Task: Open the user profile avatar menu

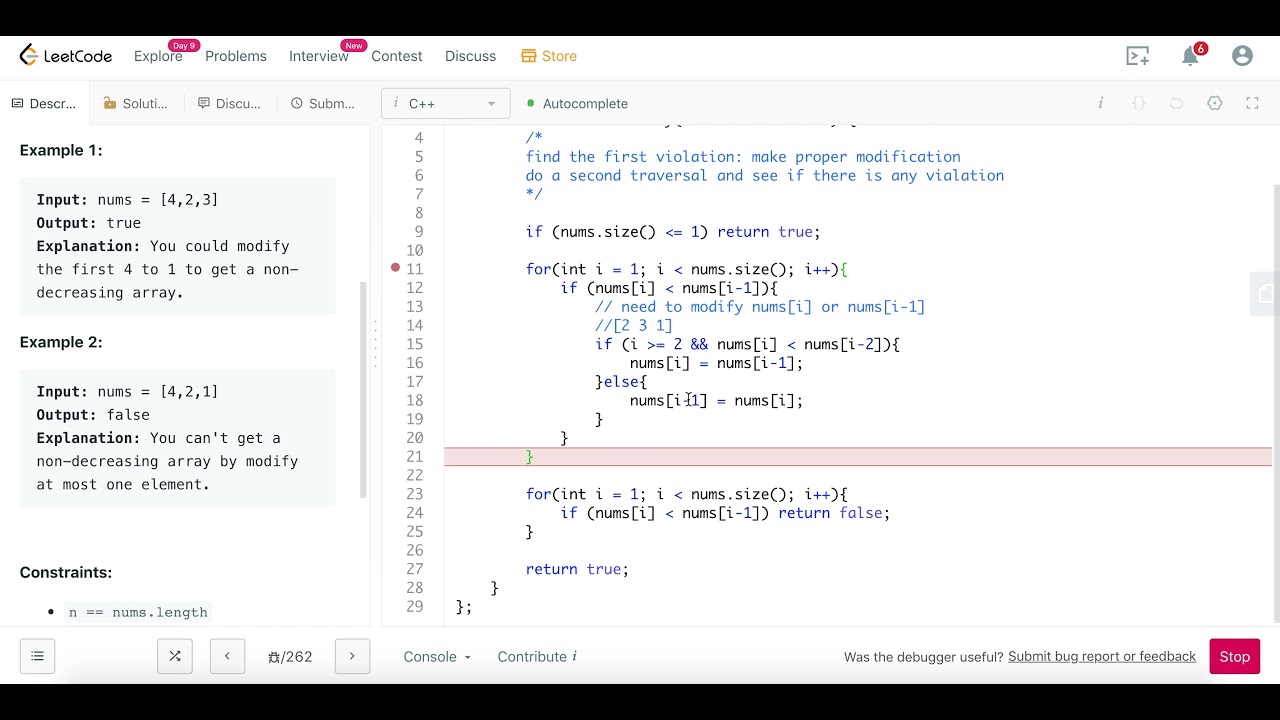Action: pyautogui.click(x=1243, y=56)
